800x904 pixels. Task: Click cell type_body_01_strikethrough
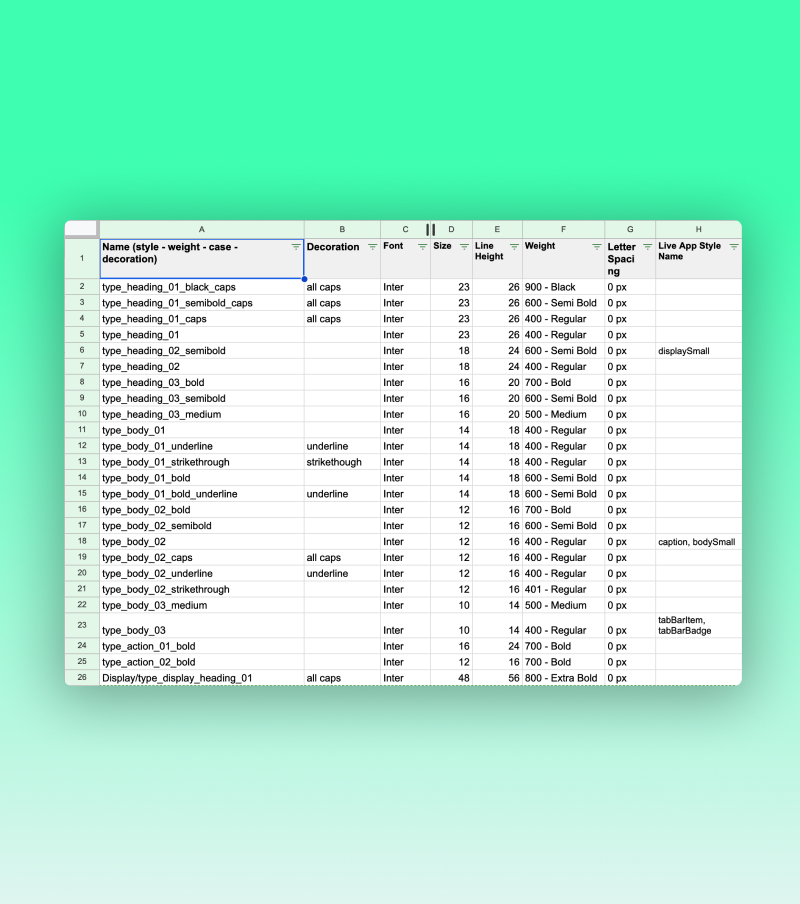tap(202, 462)
